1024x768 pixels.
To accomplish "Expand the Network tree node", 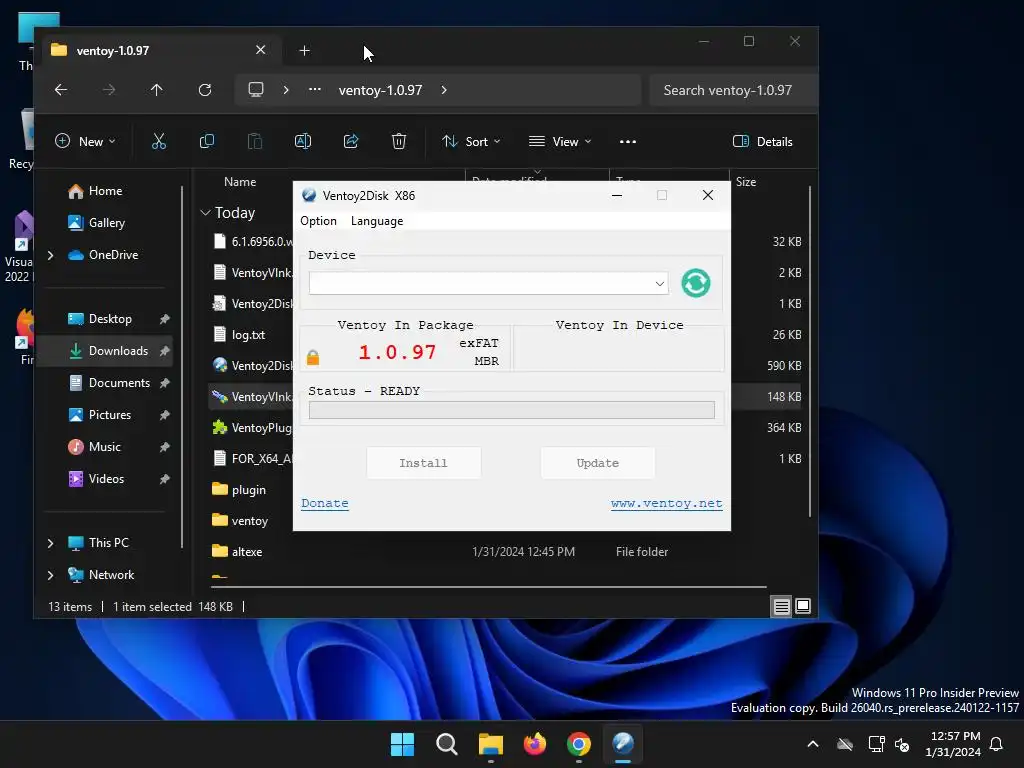I will [50, 575].
